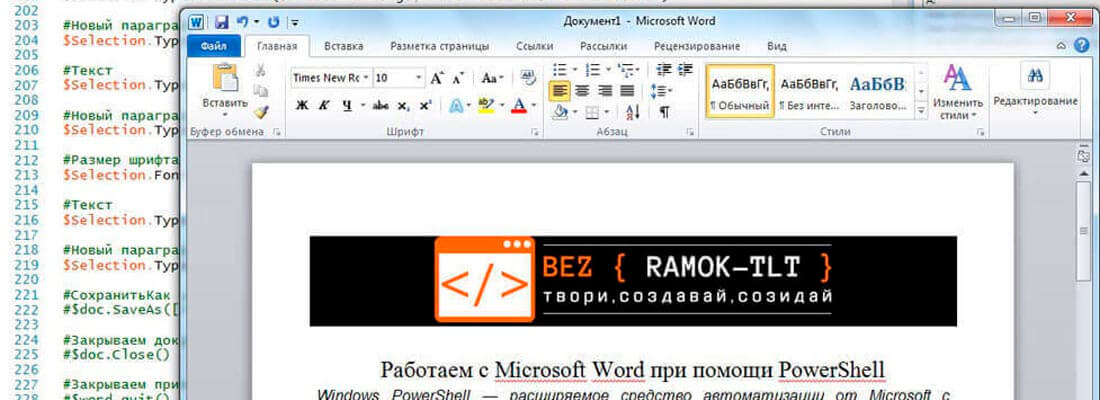Open the highlight color dropdown arrow
This screenshot has height=400, width=1100.
(x=502, y=106)
